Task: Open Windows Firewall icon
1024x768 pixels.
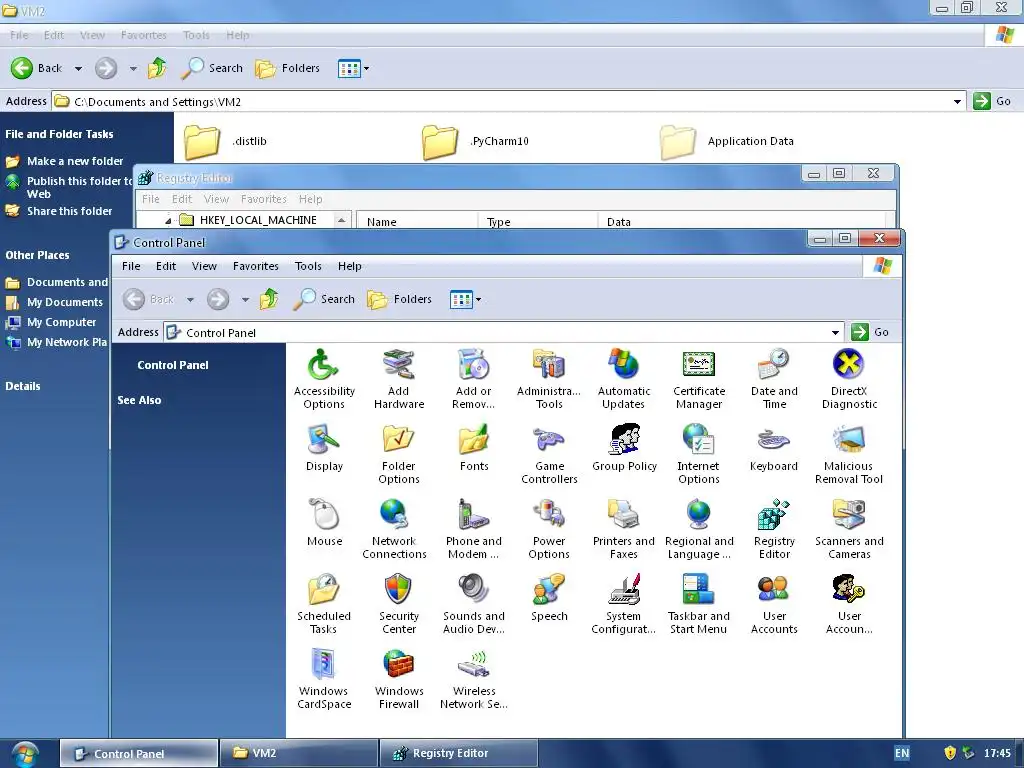Action: (398, 679)
